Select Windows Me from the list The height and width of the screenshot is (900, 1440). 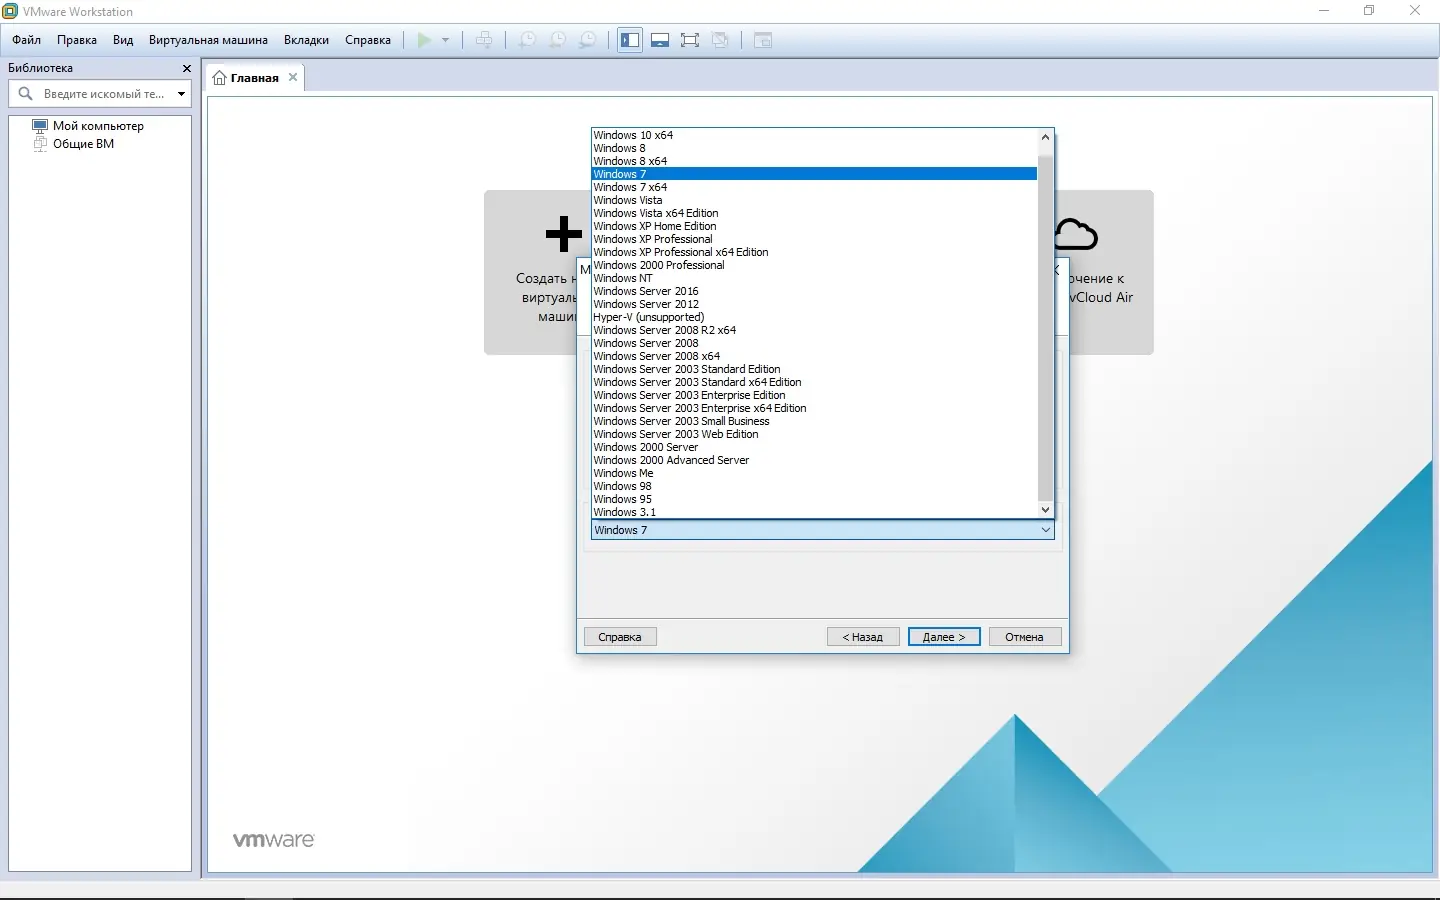click(x=815, y=473)
